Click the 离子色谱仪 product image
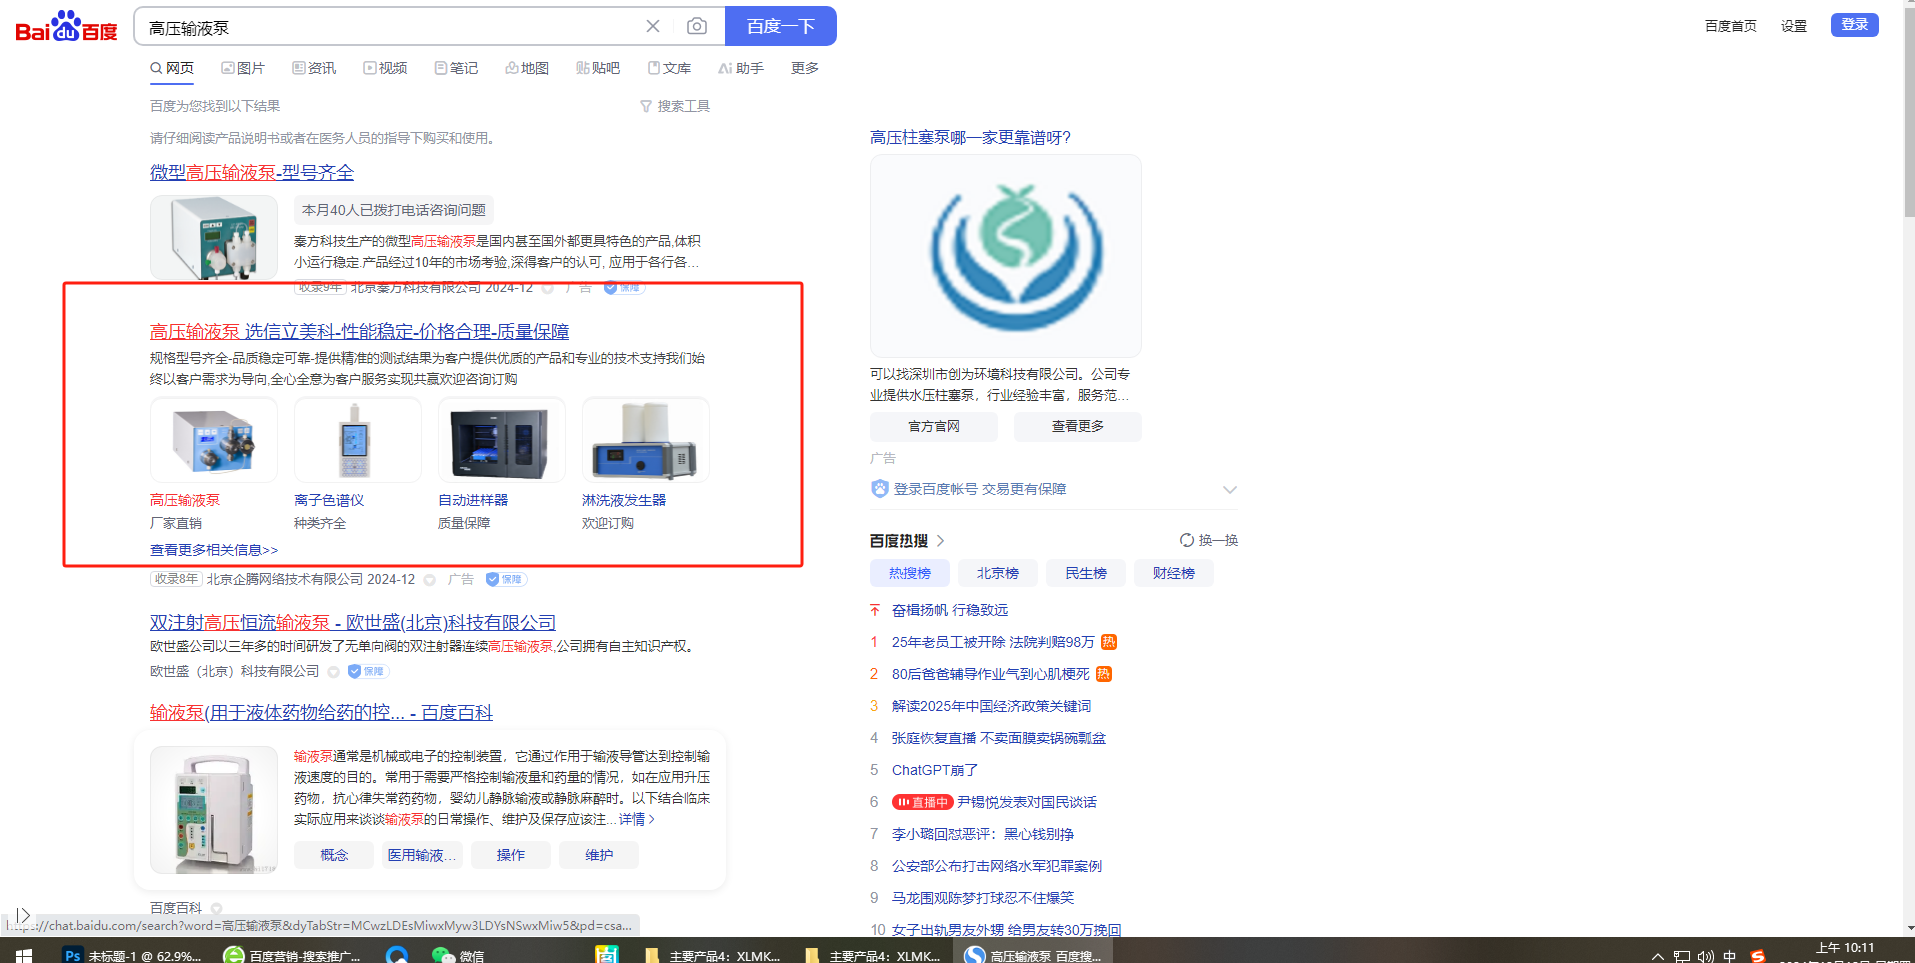The image size is (1915, 963). 358,440
